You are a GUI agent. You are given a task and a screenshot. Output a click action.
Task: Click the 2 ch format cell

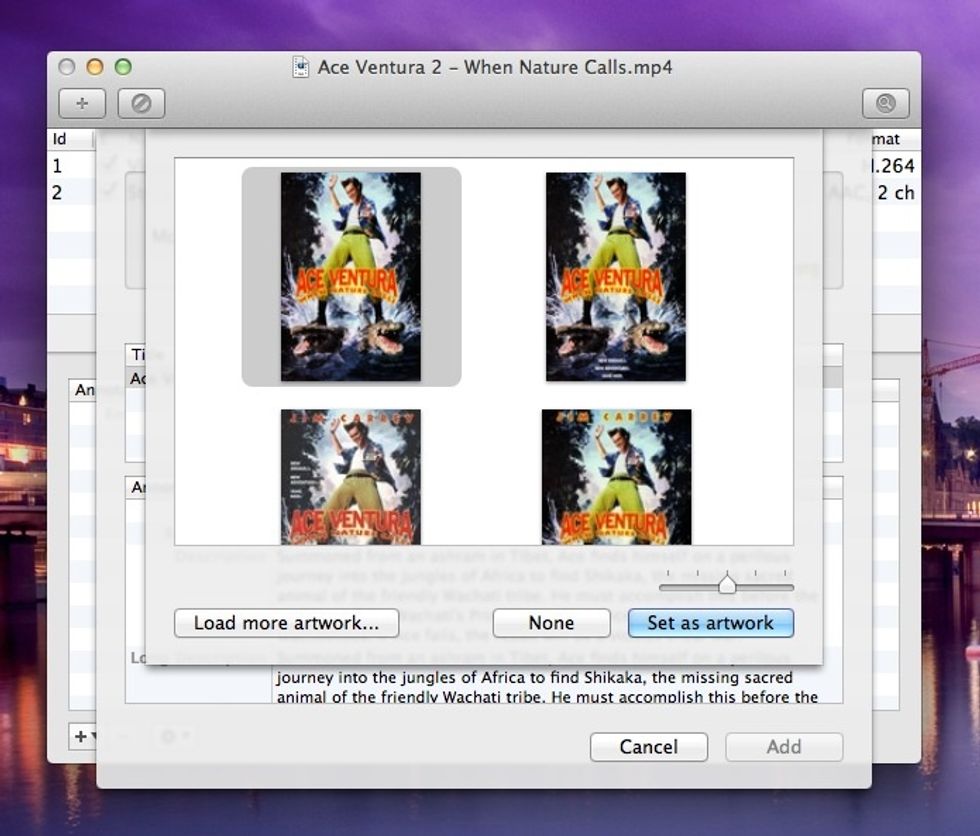[895, 193]
